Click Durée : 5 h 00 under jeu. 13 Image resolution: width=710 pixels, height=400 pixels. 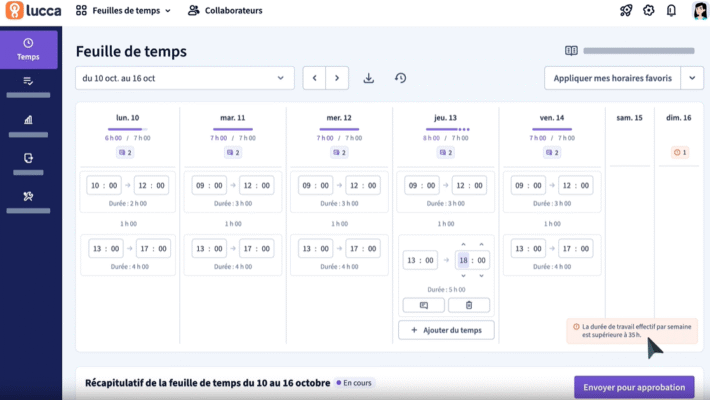point(446,289)
